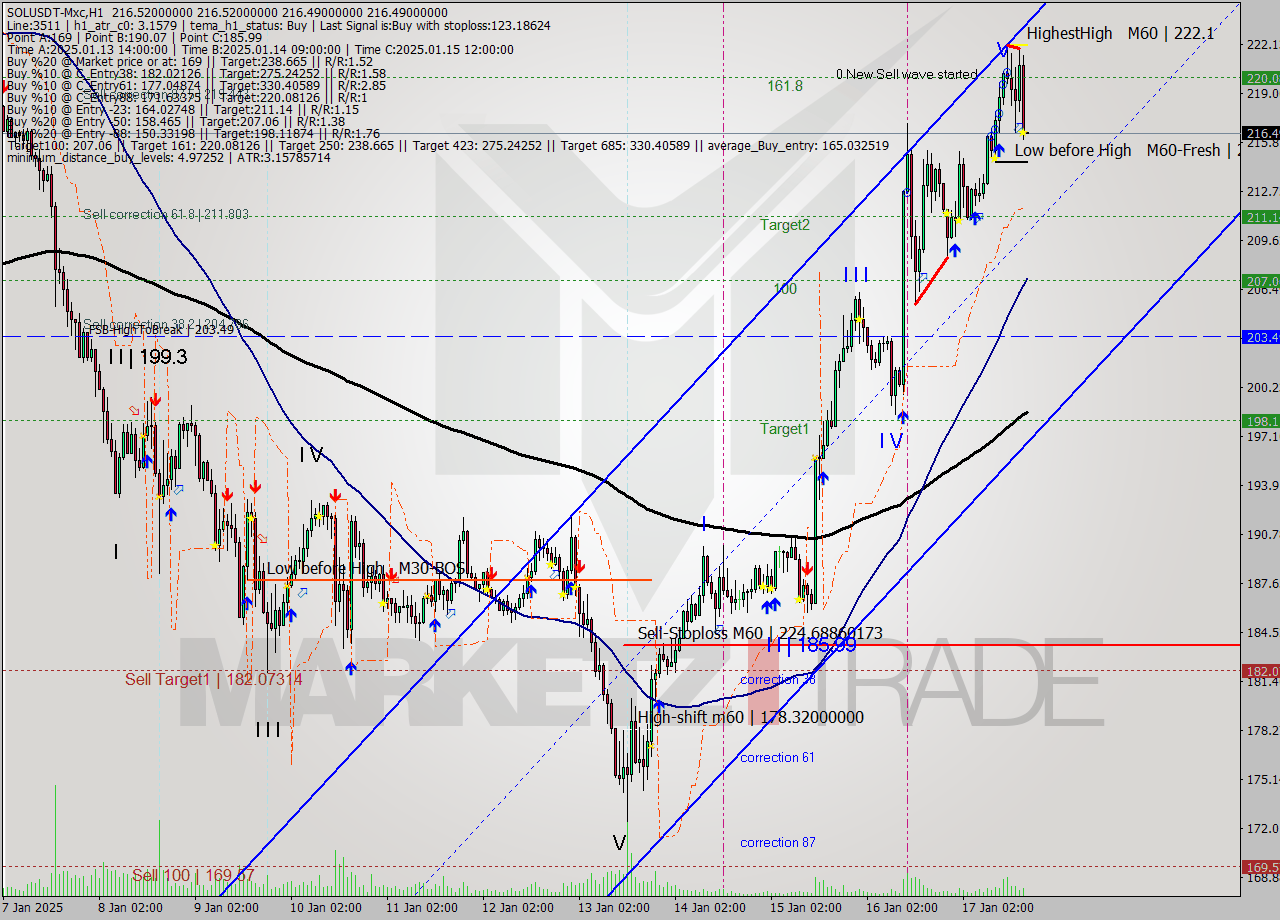This screenshot has width=1280, height=920.
Task: Click the red 182.0 price tag
Action: click(1260, 670)
